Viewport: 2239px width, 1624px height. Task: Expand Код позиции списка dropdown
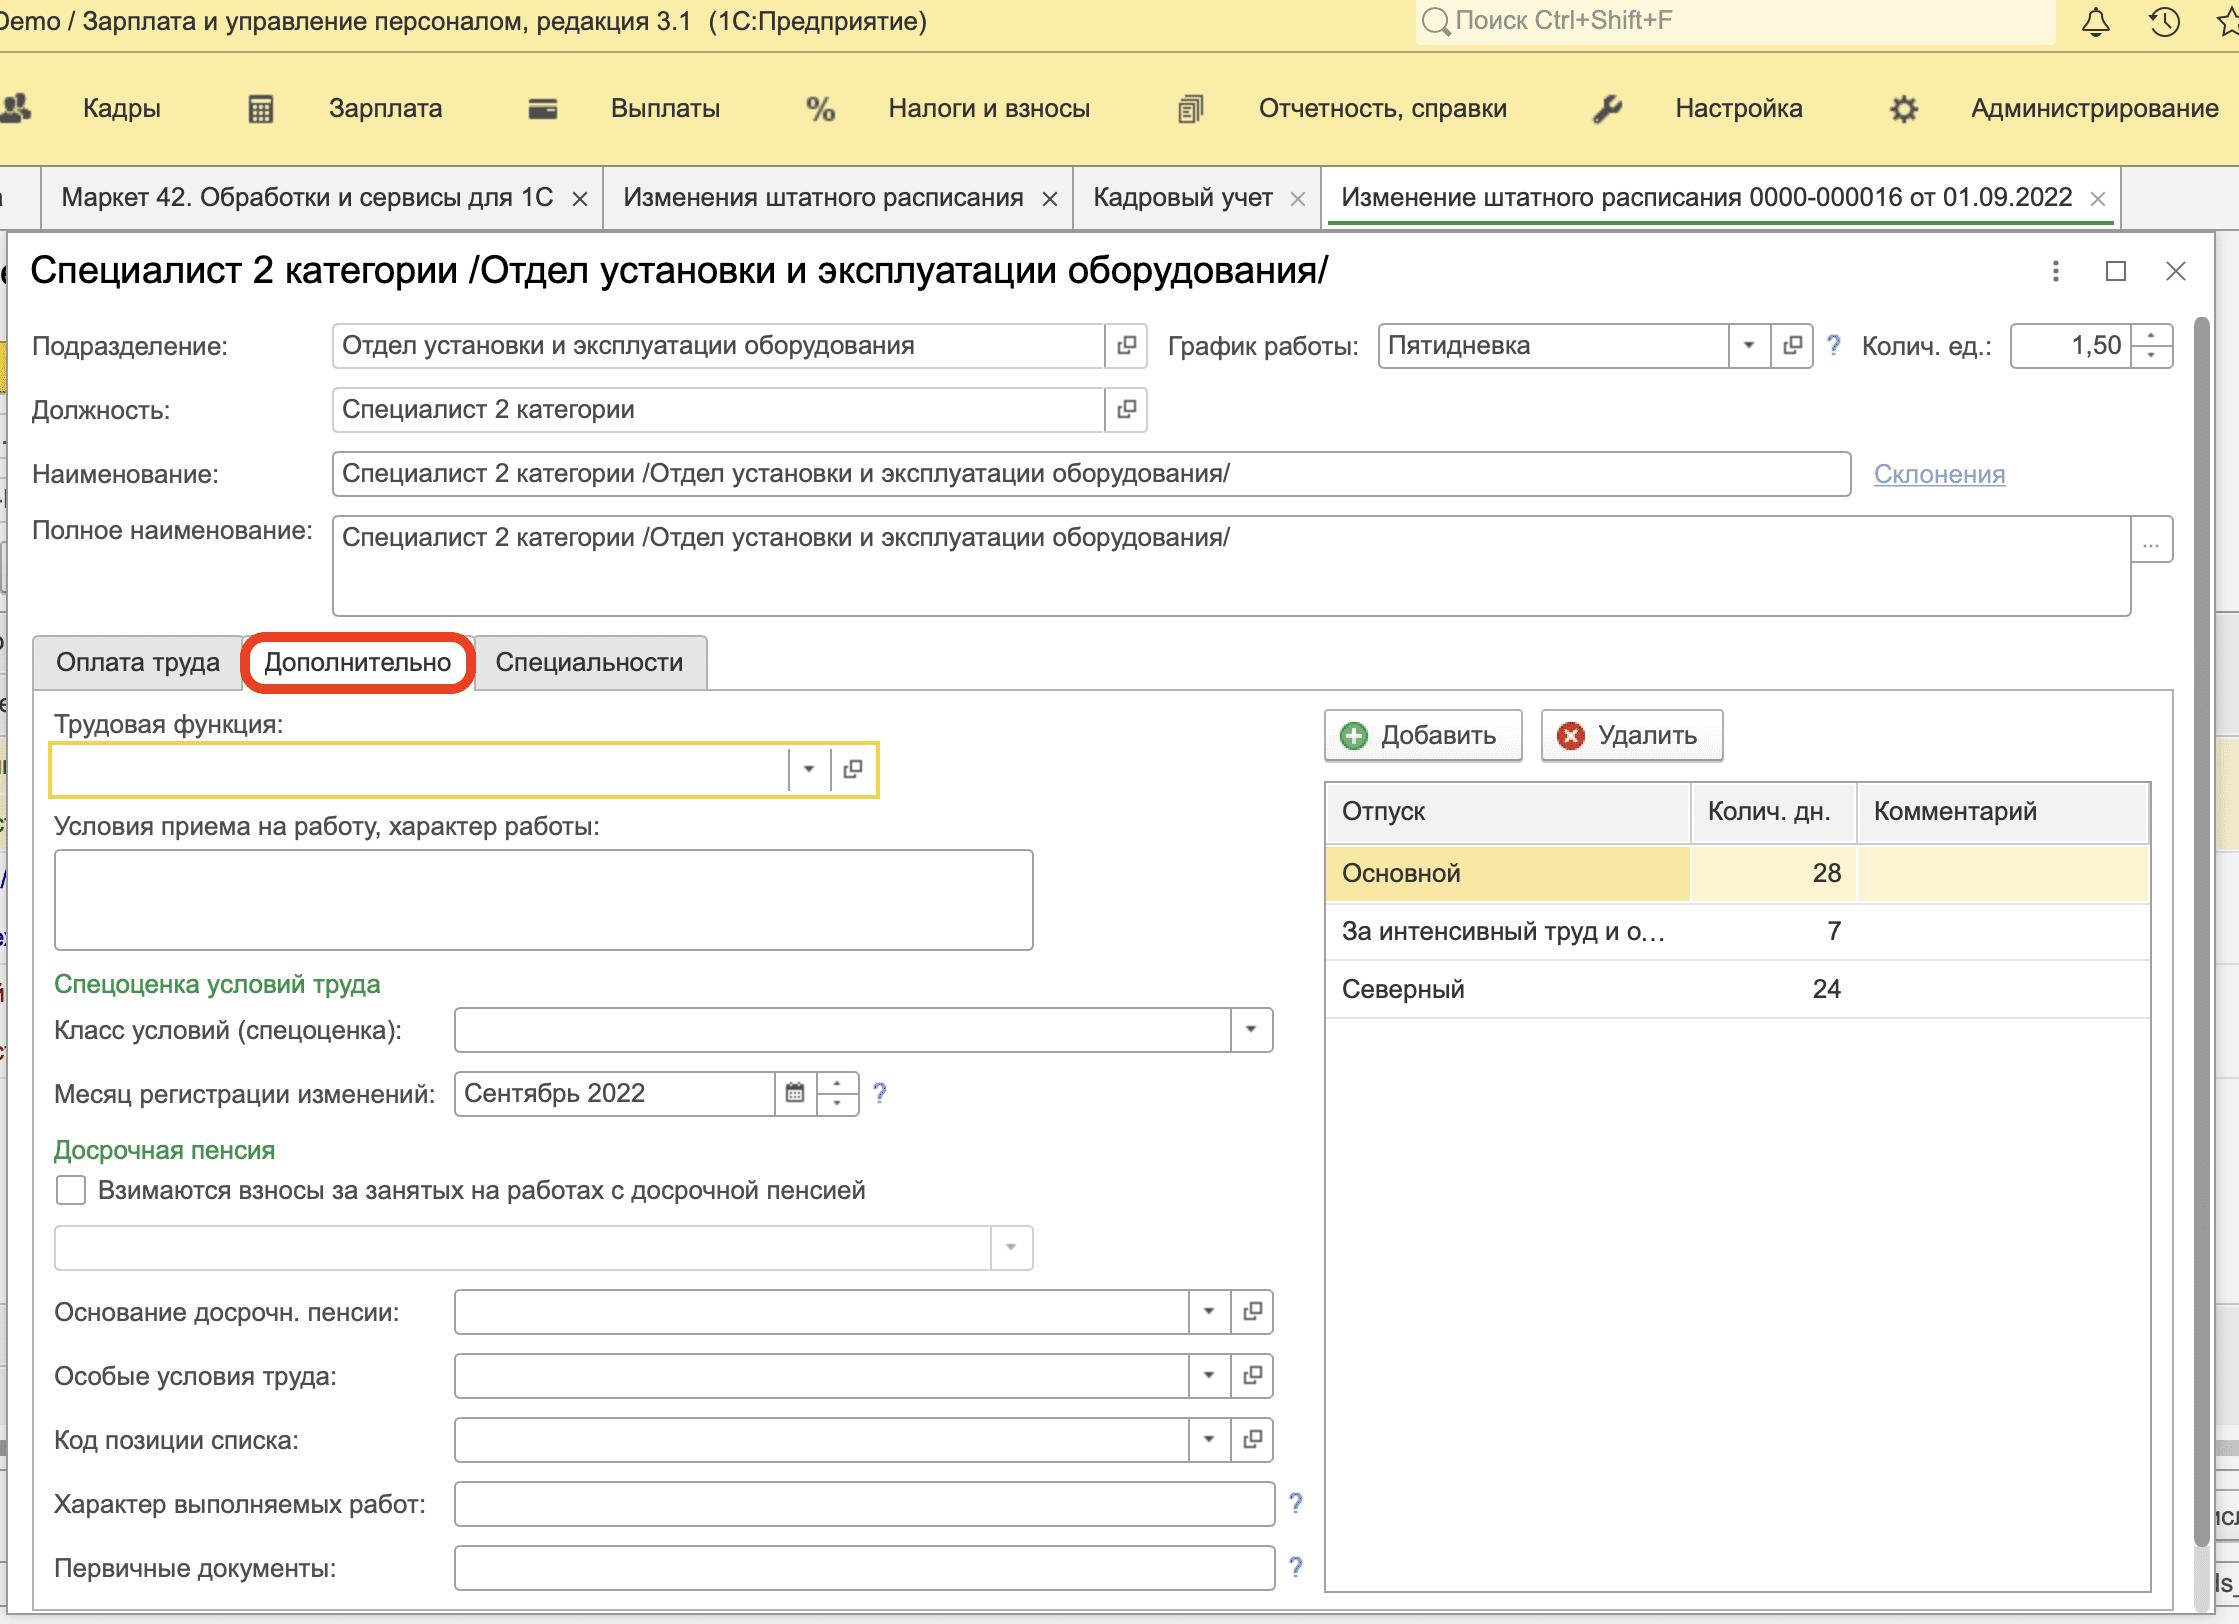click(1209, 1440)
